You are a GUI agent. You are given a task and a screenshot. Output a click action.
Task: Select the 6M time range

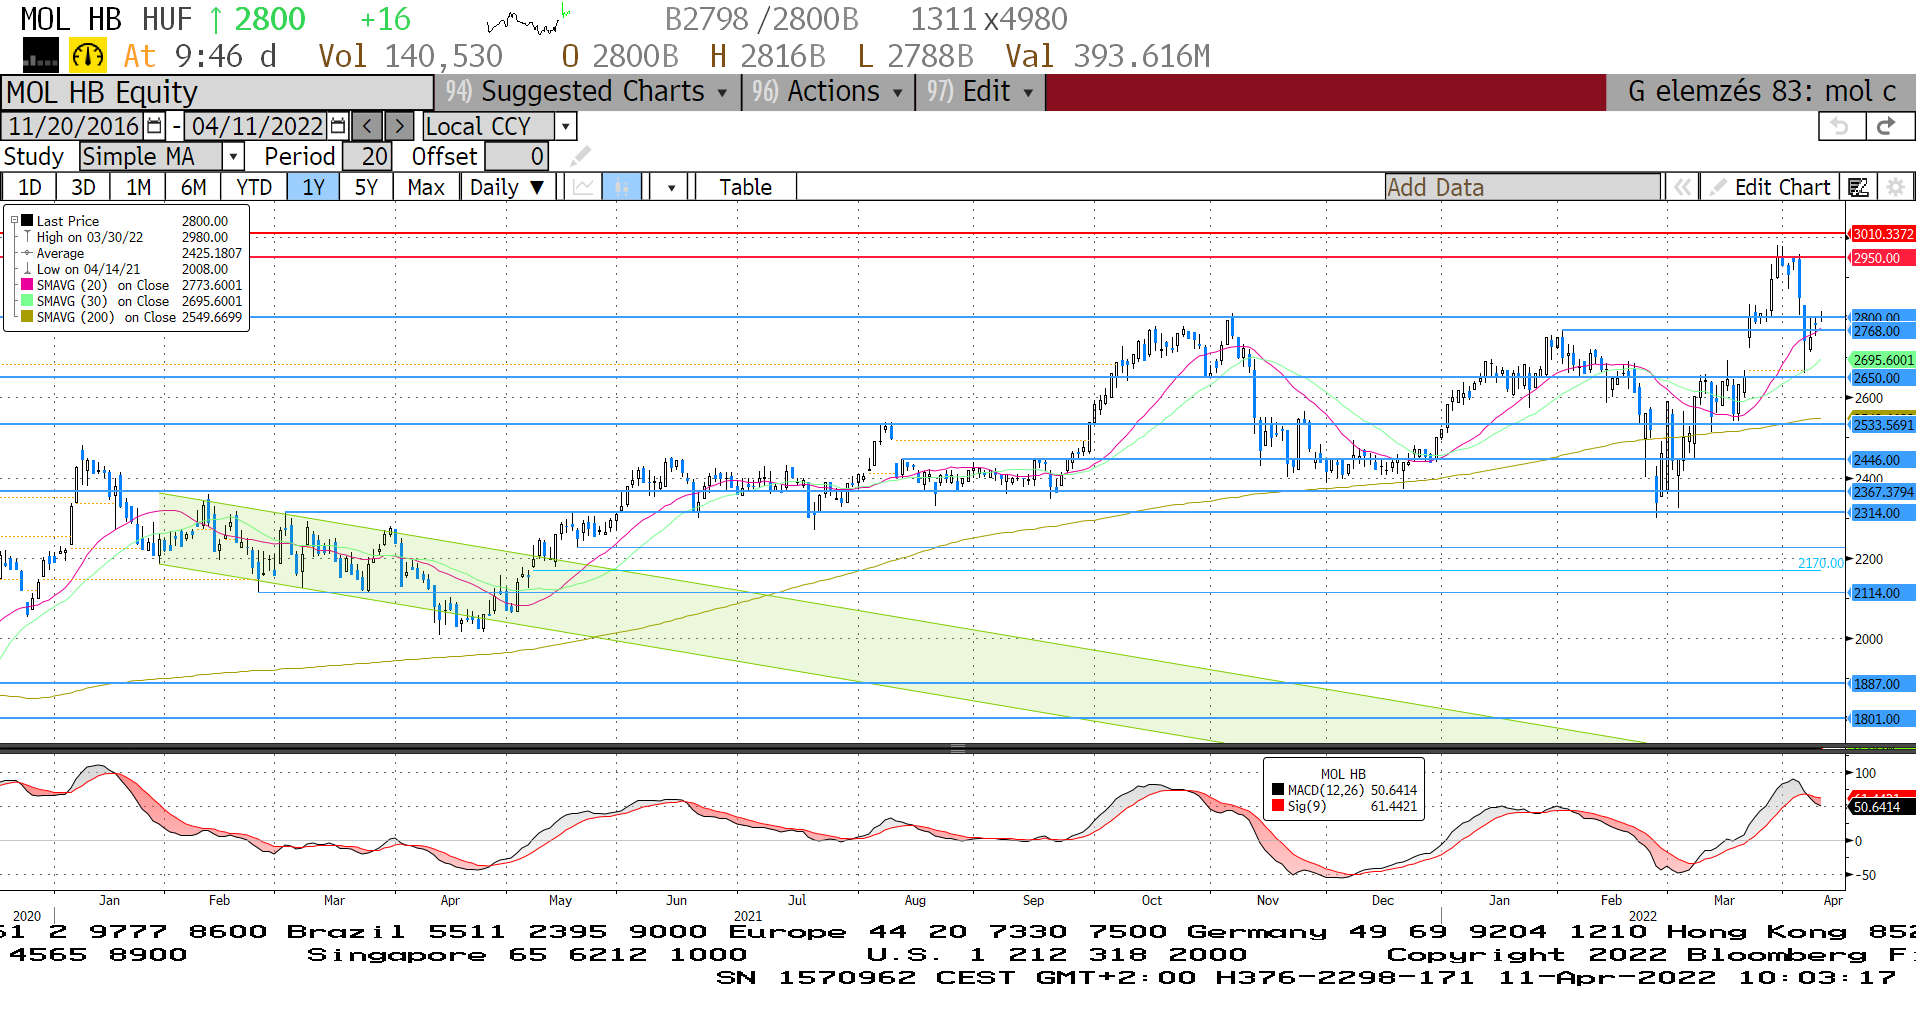[194, 187]
